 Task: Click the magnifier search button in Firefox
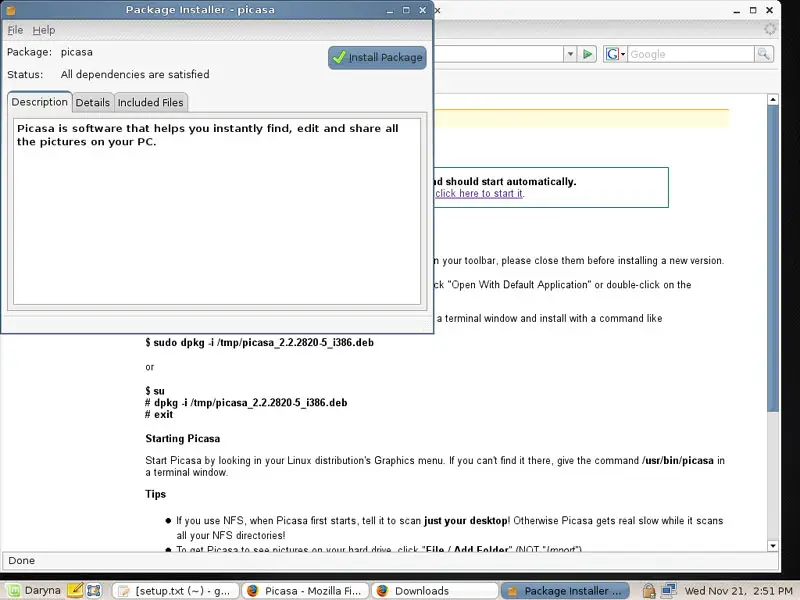764,54
